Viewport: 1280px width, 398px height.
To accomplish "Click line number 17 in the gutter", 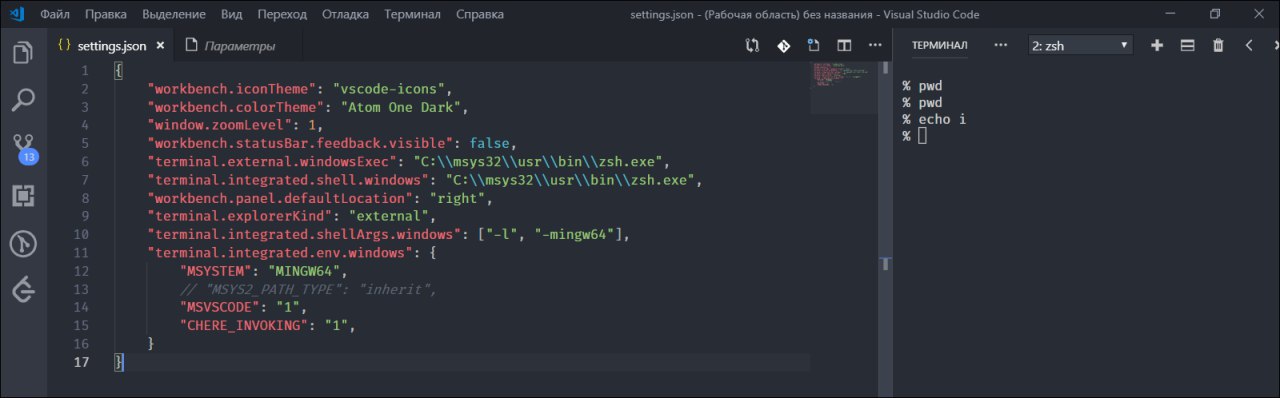I will (x=82, y=361).
